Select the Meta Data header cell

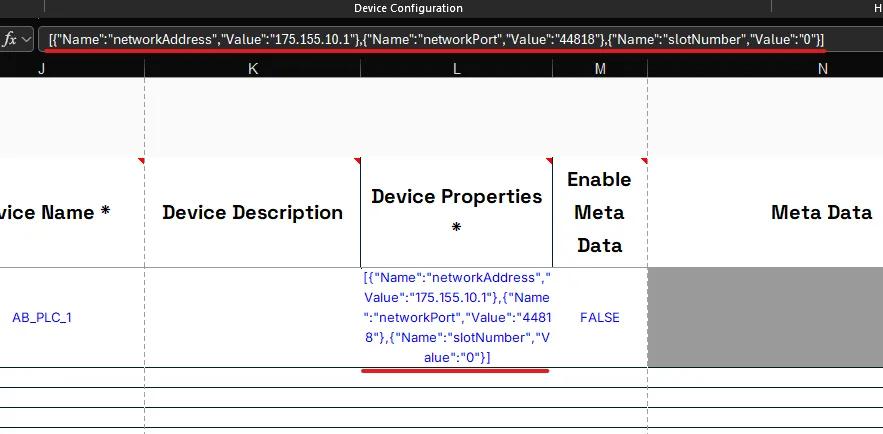point(765,212)
